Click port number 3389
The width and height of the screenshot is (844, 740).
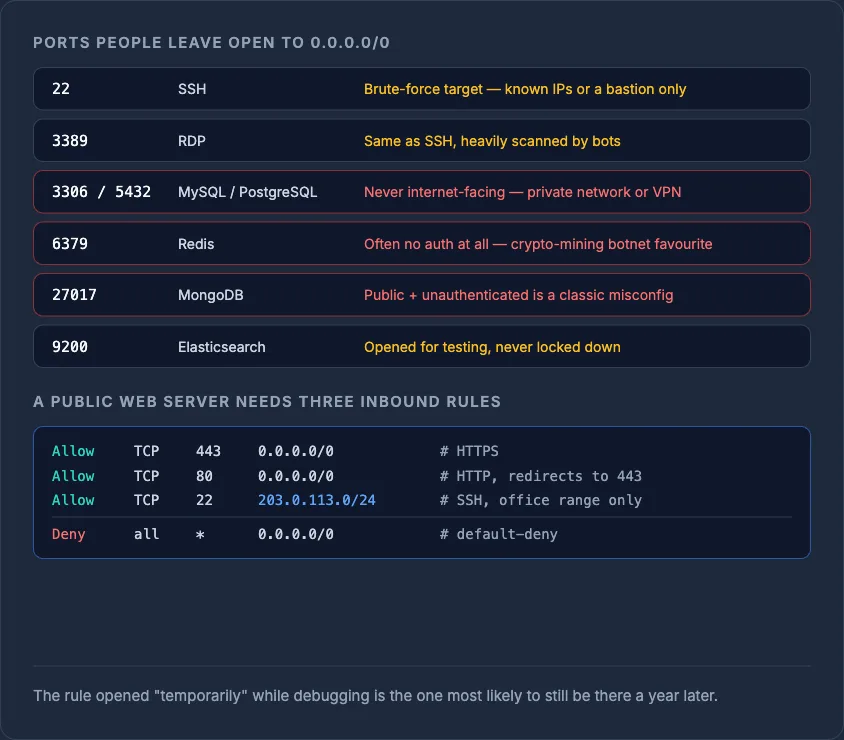[69, 141]
